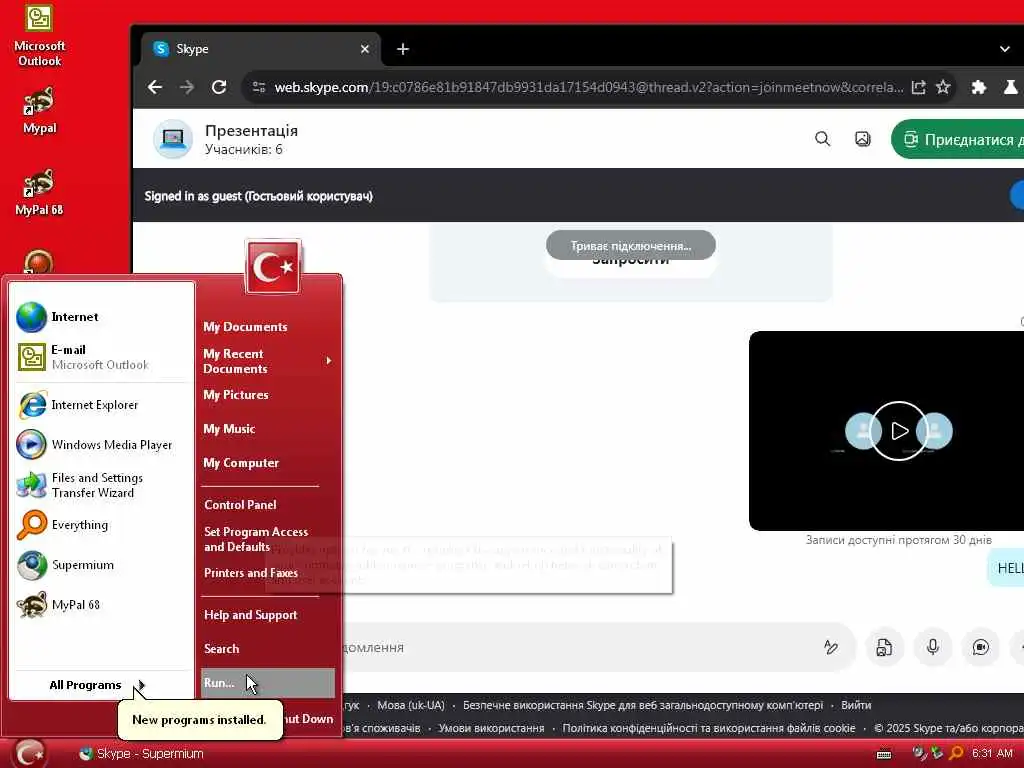Record video message icon
1024x768 pixels.
pos(981,647)
